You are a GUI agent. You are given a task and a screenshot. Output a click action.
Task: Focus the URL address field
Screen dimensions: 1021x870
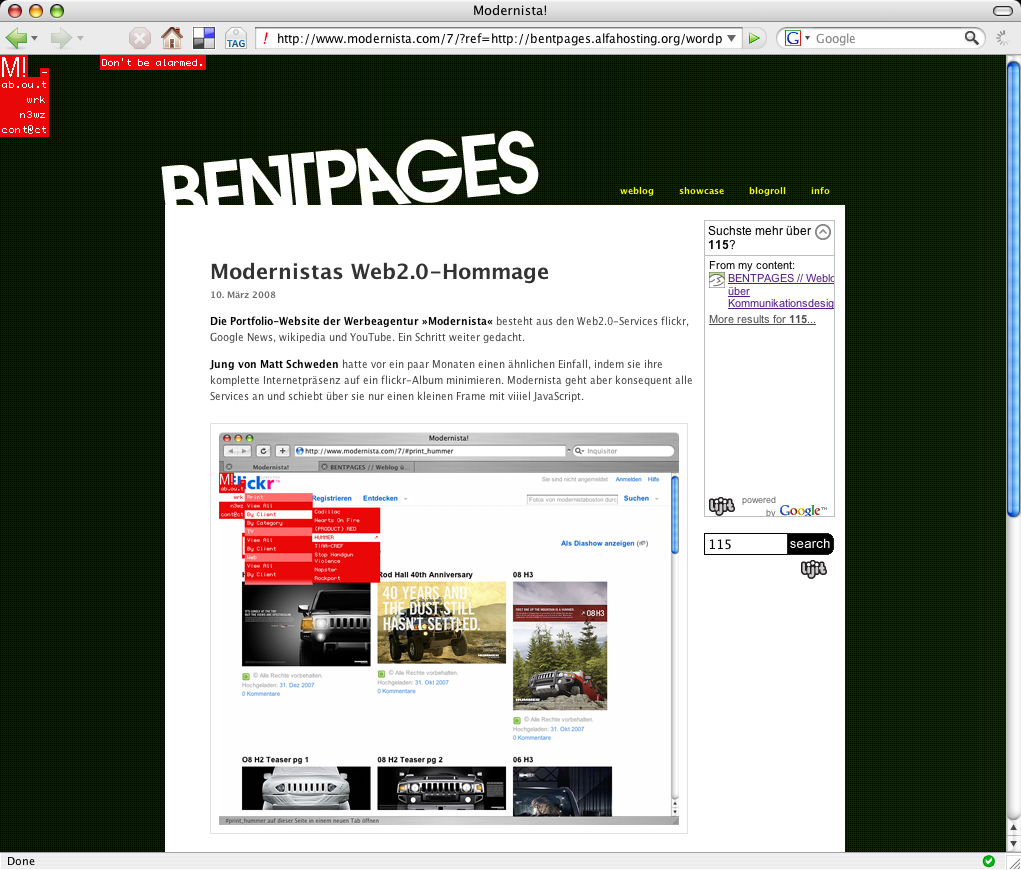pos(499,38)
